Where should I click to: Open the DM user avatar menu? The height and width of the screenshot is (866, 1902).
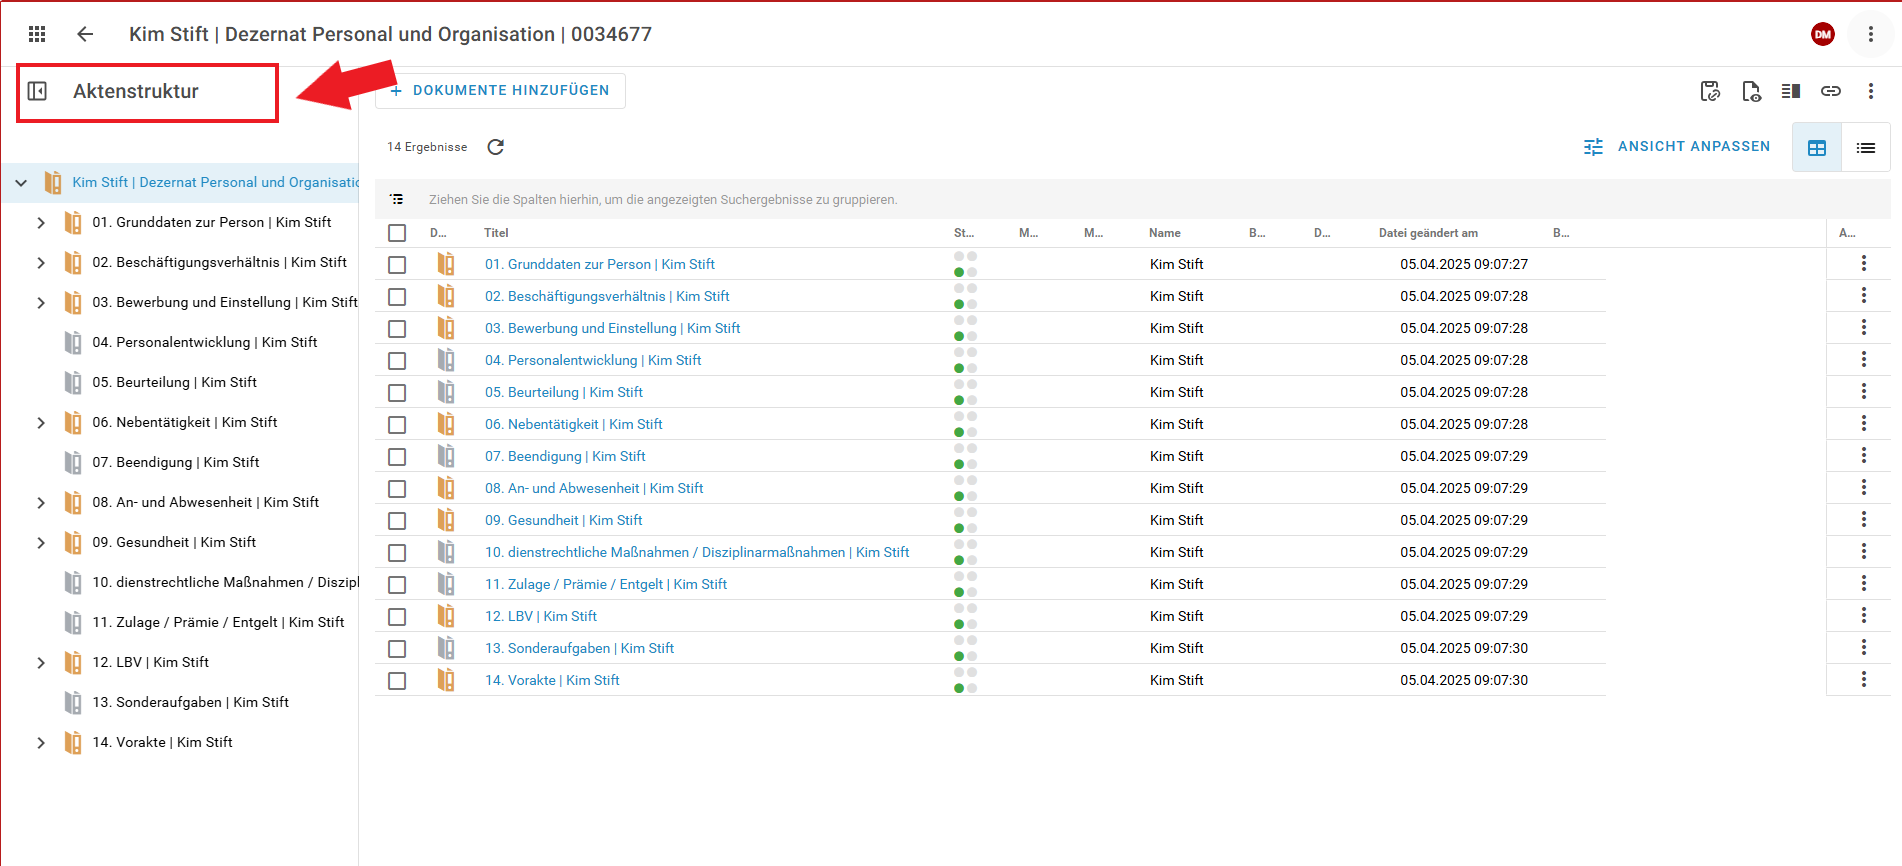pyautogui.click(x=1822, y=34)
